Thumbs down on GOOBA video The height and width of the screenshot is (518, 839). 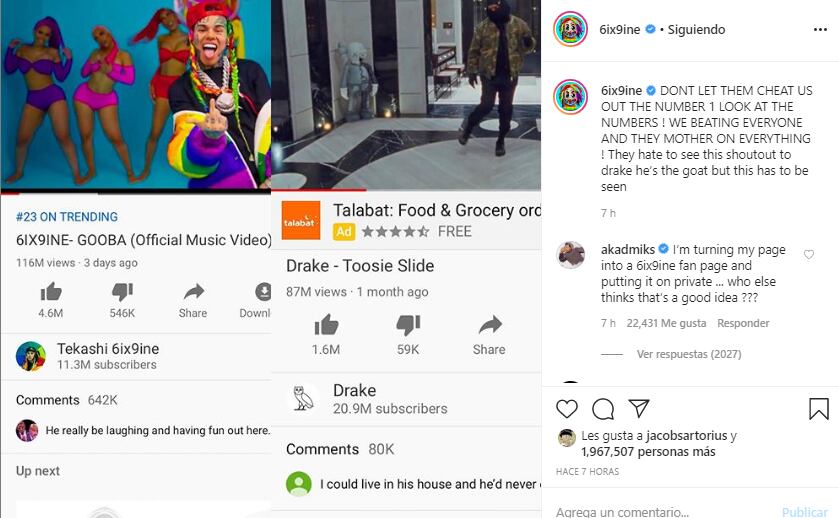[x=122, y=292]
